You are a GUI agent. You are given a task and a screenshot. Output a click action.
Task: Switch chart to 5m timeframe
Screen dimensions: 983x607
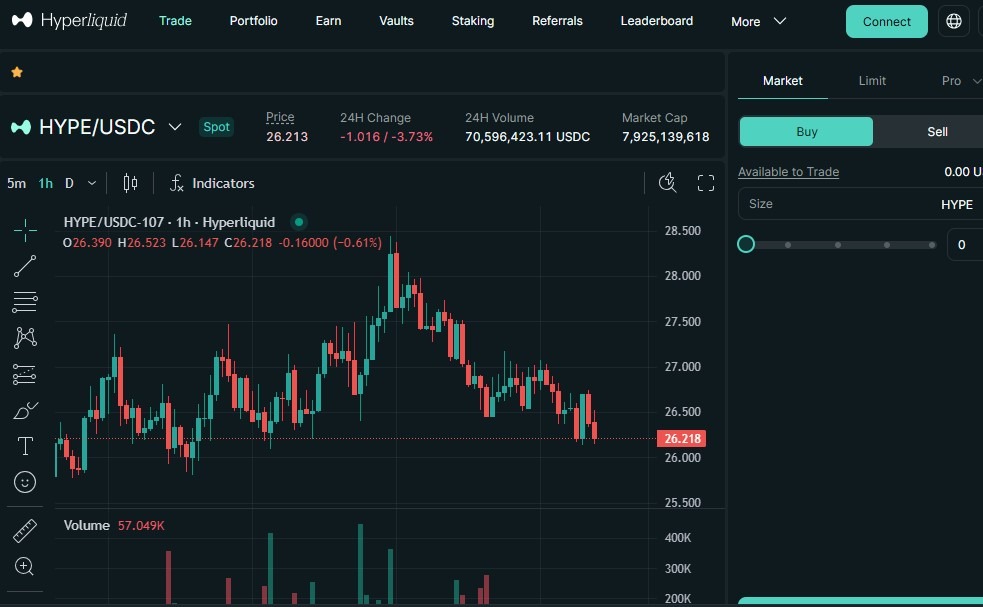tap(16, 183)
